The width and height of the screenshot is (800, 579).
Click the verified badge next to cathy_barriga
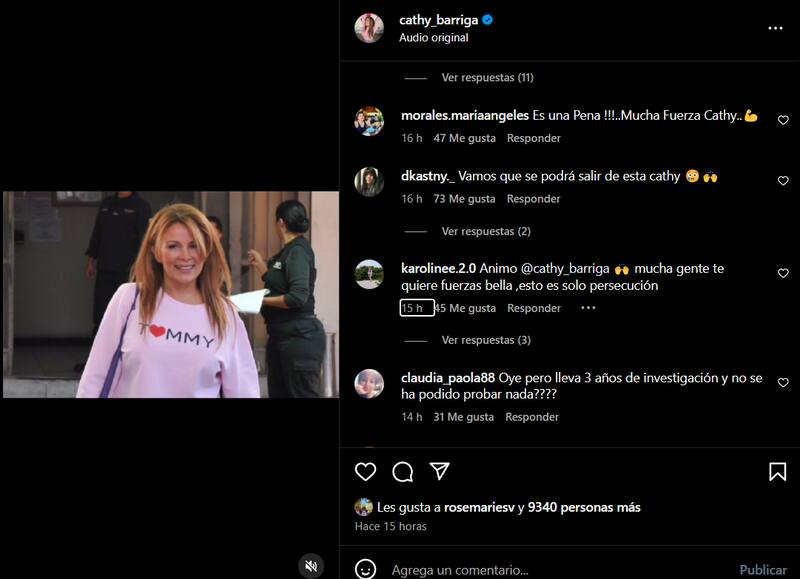pos(486,17)
